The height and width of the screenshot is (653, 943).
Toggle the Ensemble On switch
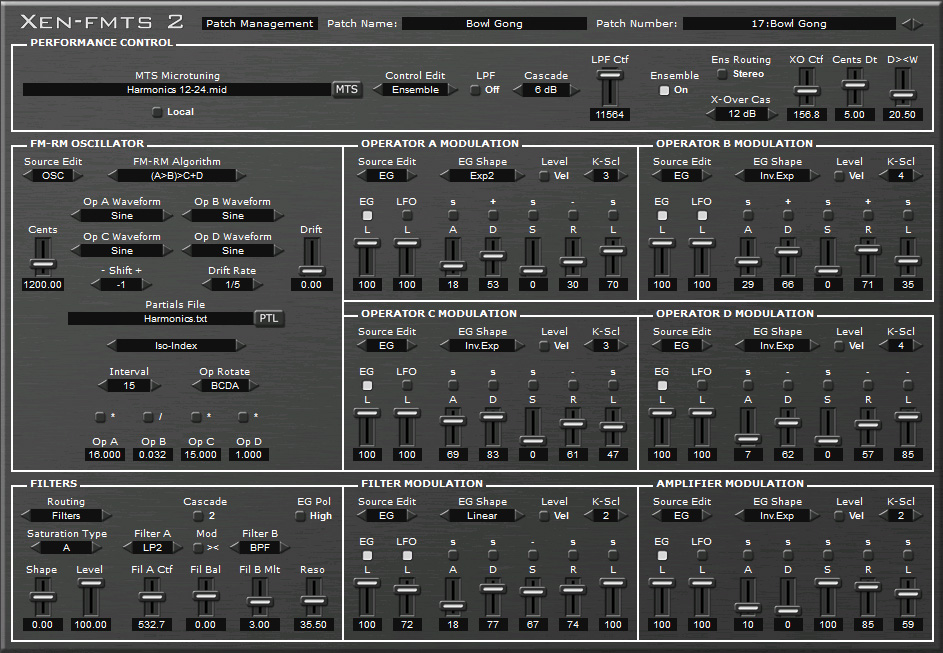click(x=664, y=90)
